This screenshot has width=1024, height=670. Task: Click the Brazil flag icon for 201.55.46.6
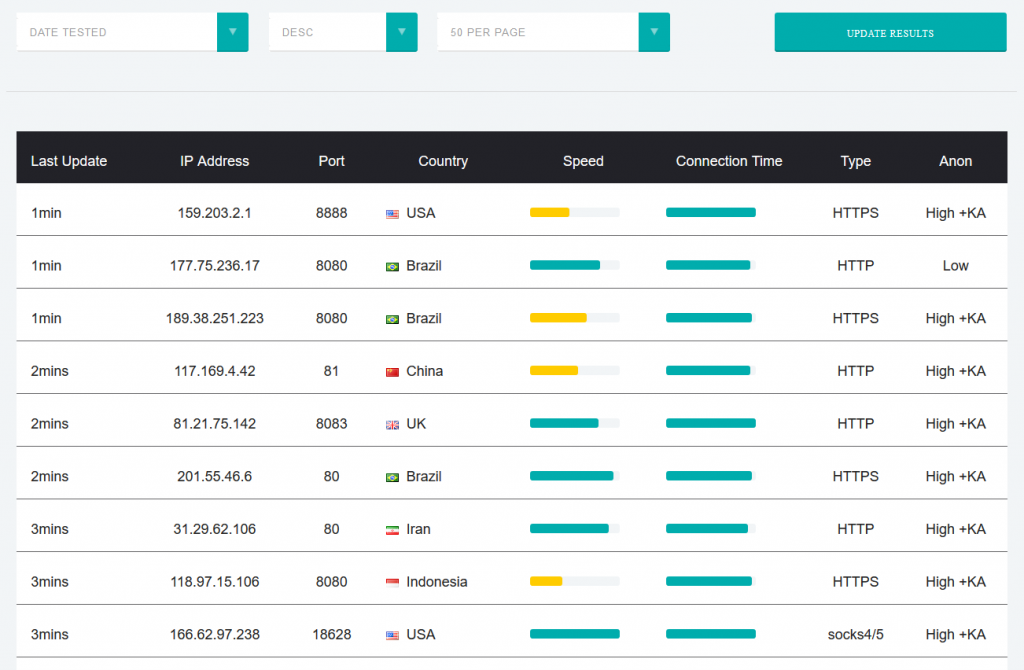click(x=392, y=477)
